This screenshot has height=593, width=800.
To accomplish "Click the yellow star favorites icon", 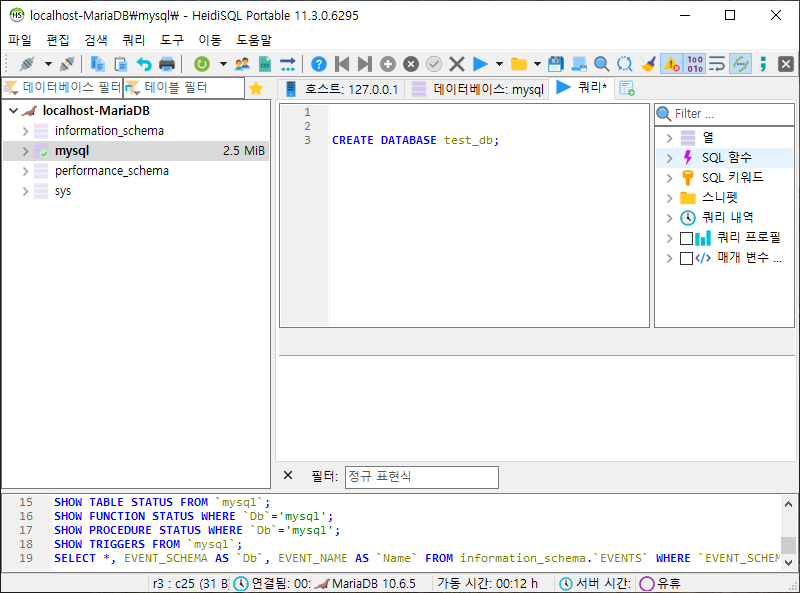I will [x=256, y=89].
